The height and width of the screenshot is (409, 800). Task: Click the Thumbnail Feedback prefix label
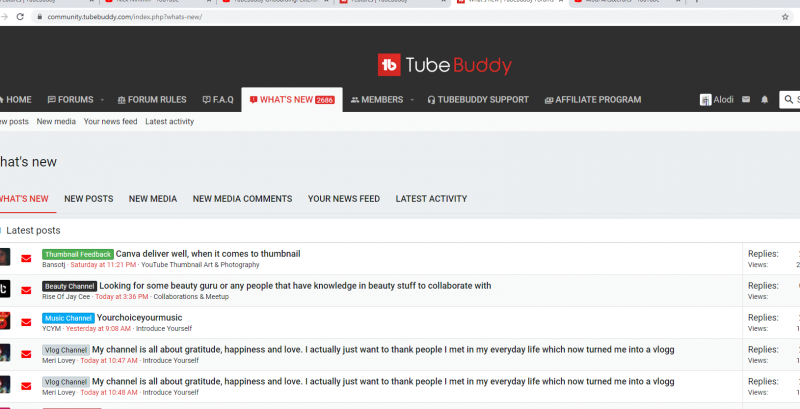point(77,254)
